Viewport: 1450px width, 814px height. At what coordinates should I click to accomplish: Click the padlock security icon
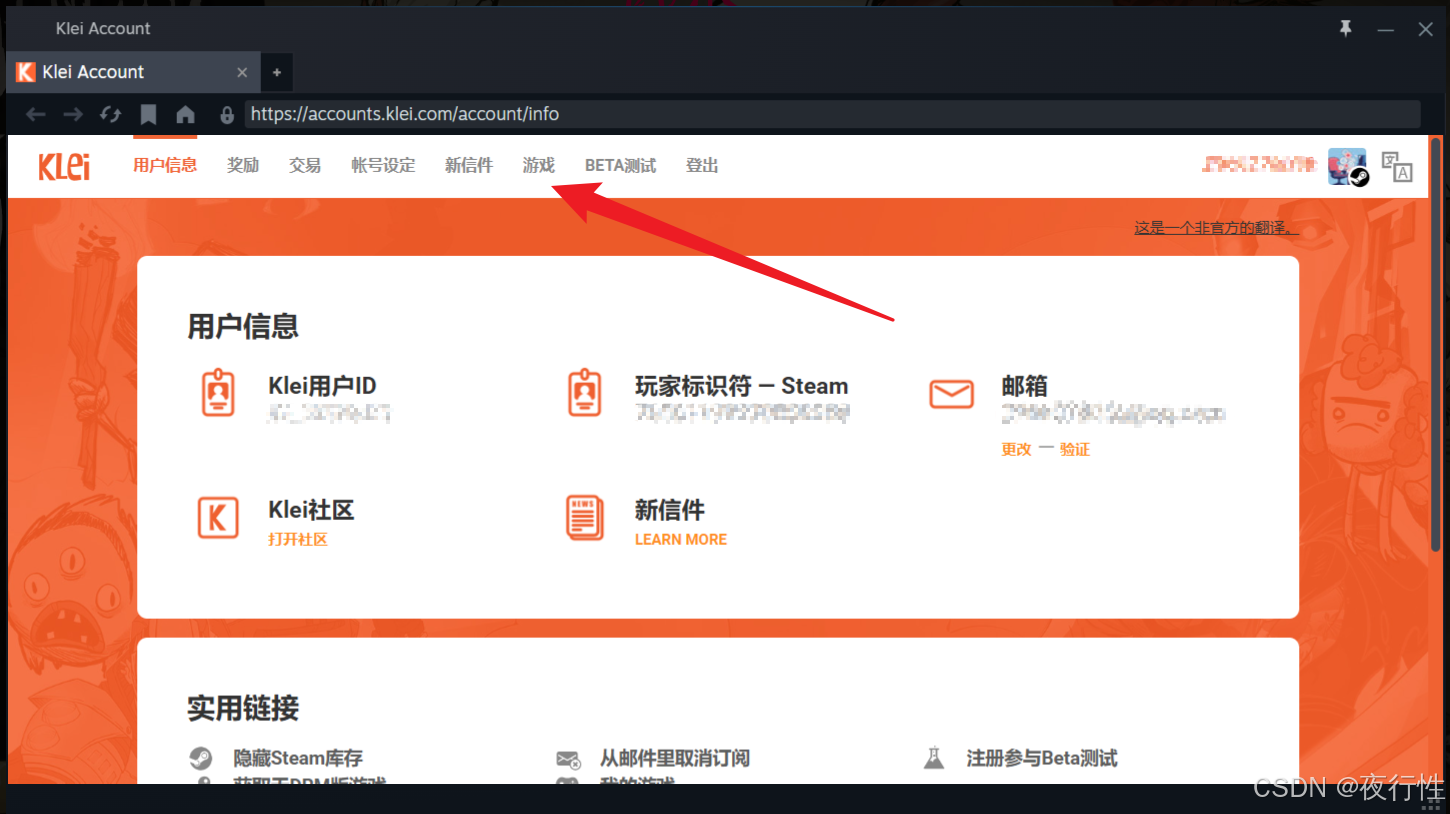pyautogui.click(x=227, y=114)
